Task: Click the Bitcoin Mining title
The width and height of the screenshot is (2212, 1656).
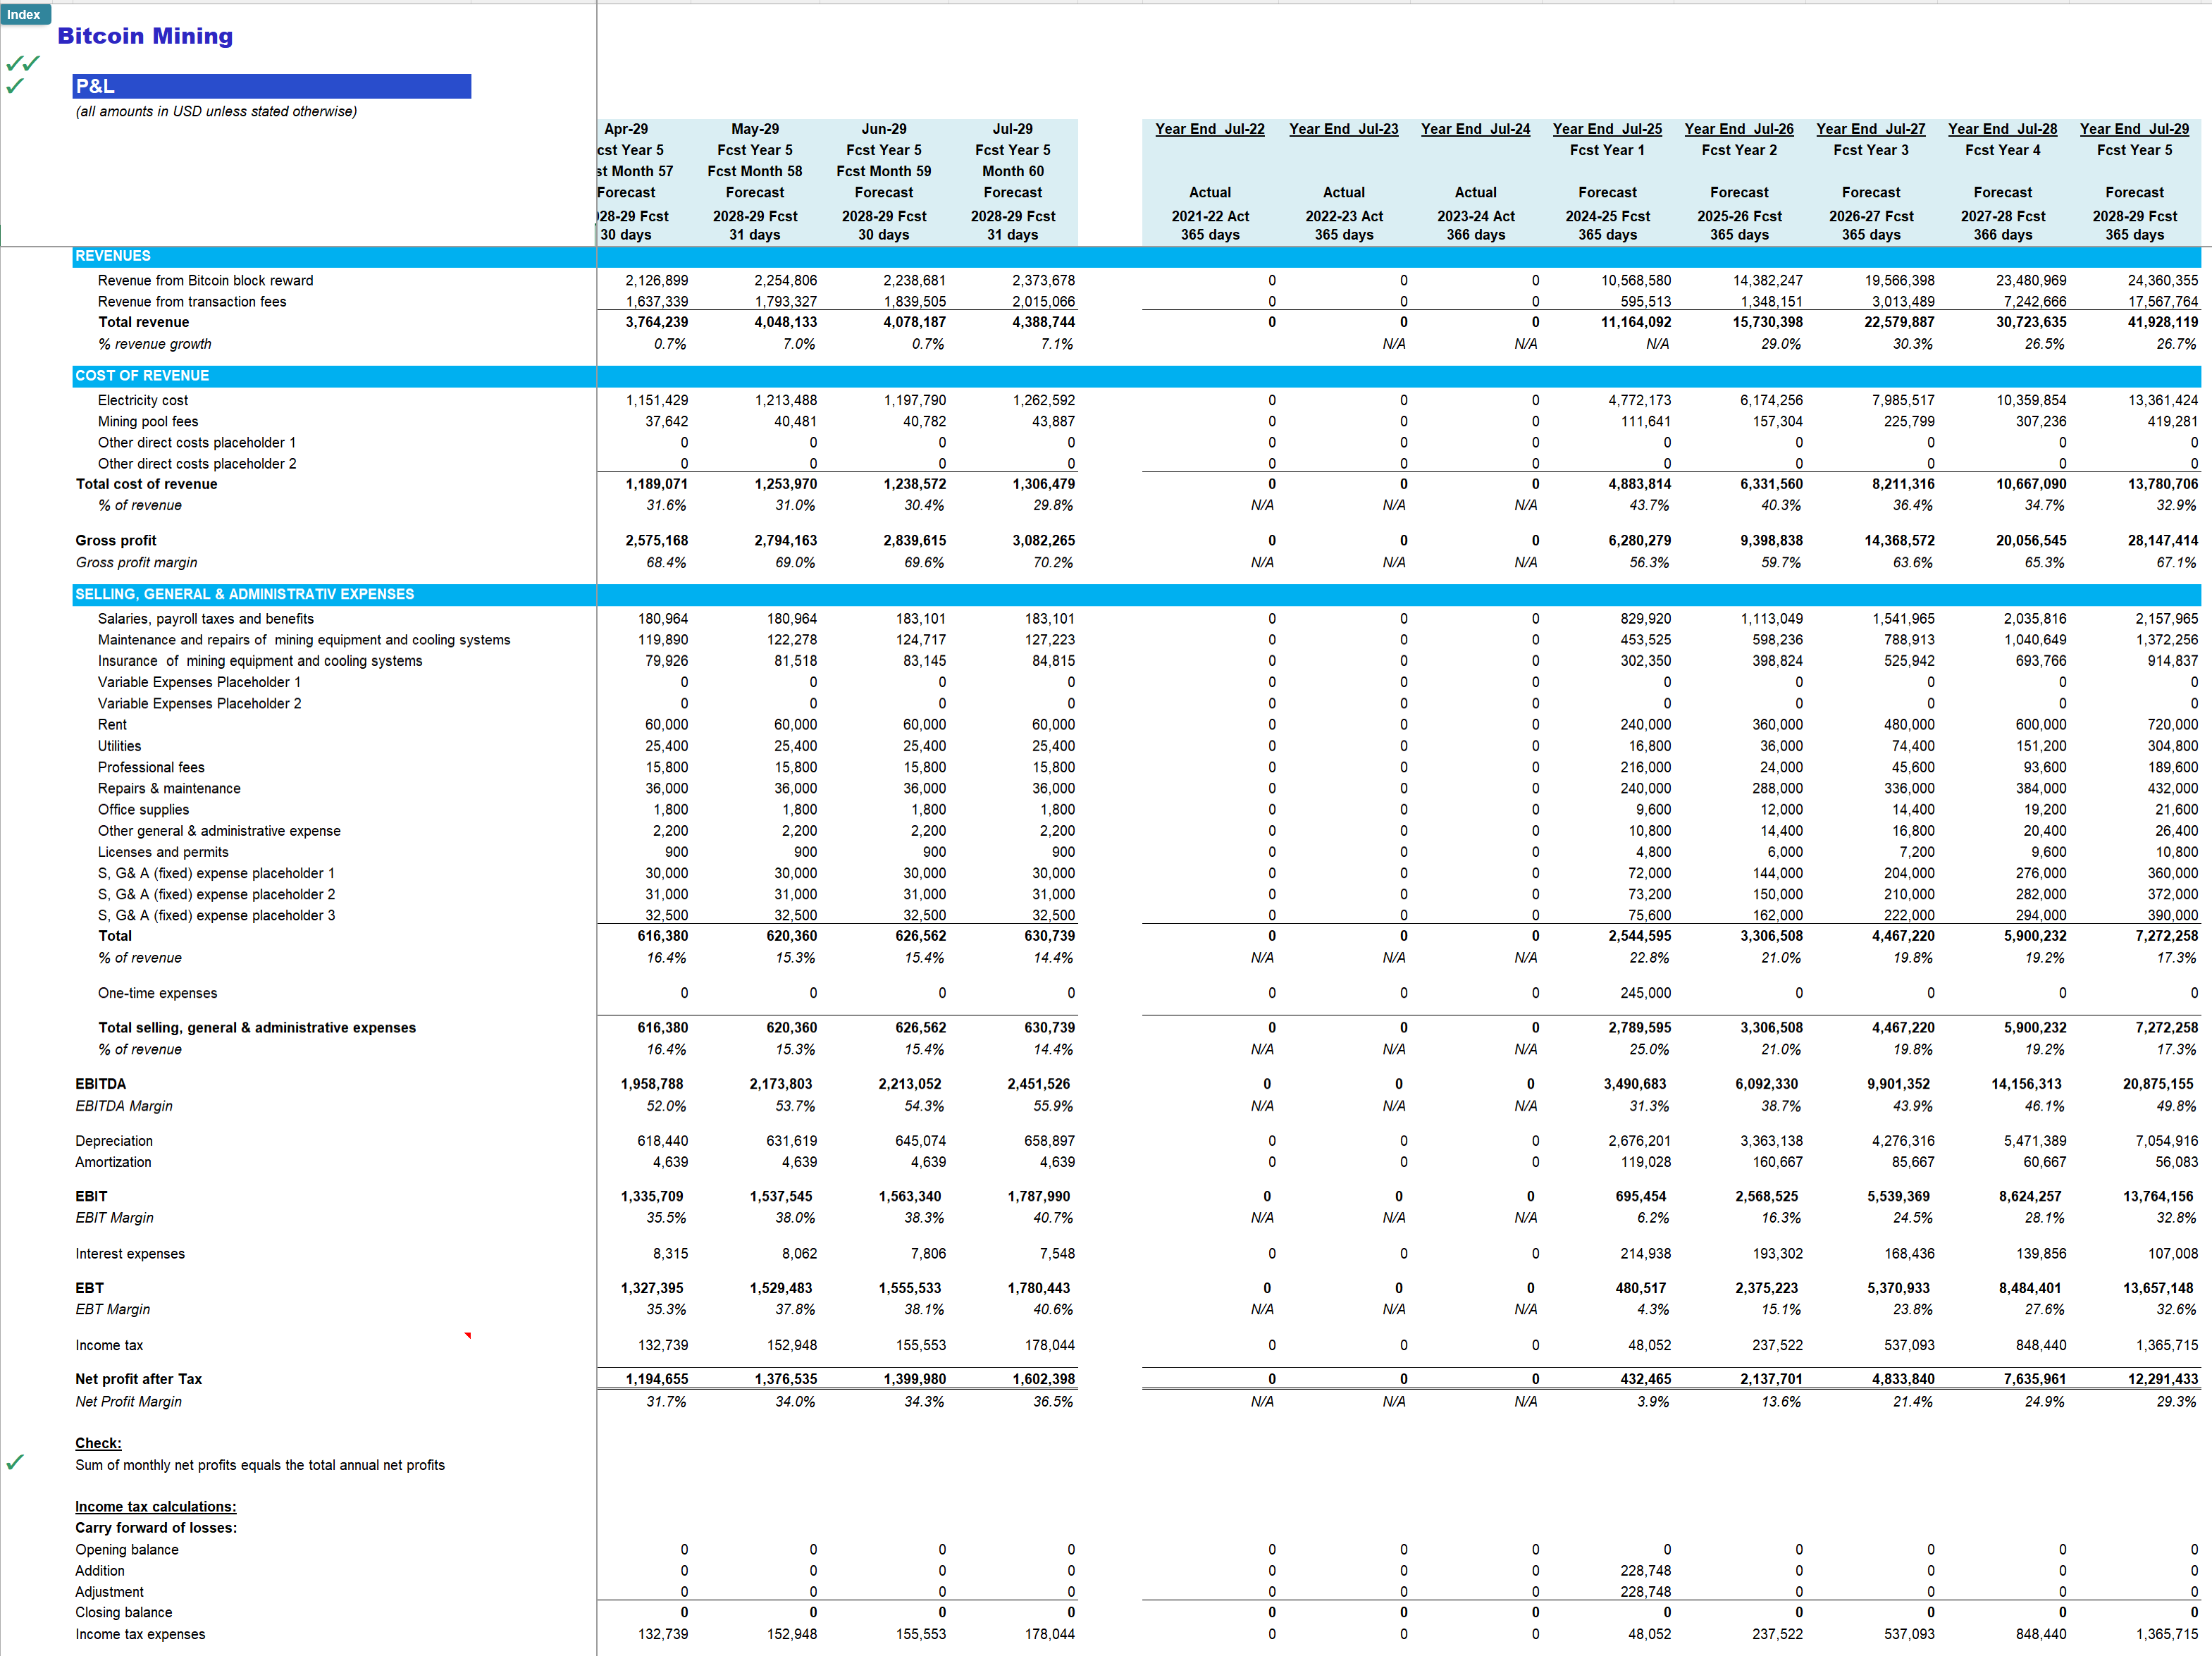Action: pos(144,36)
